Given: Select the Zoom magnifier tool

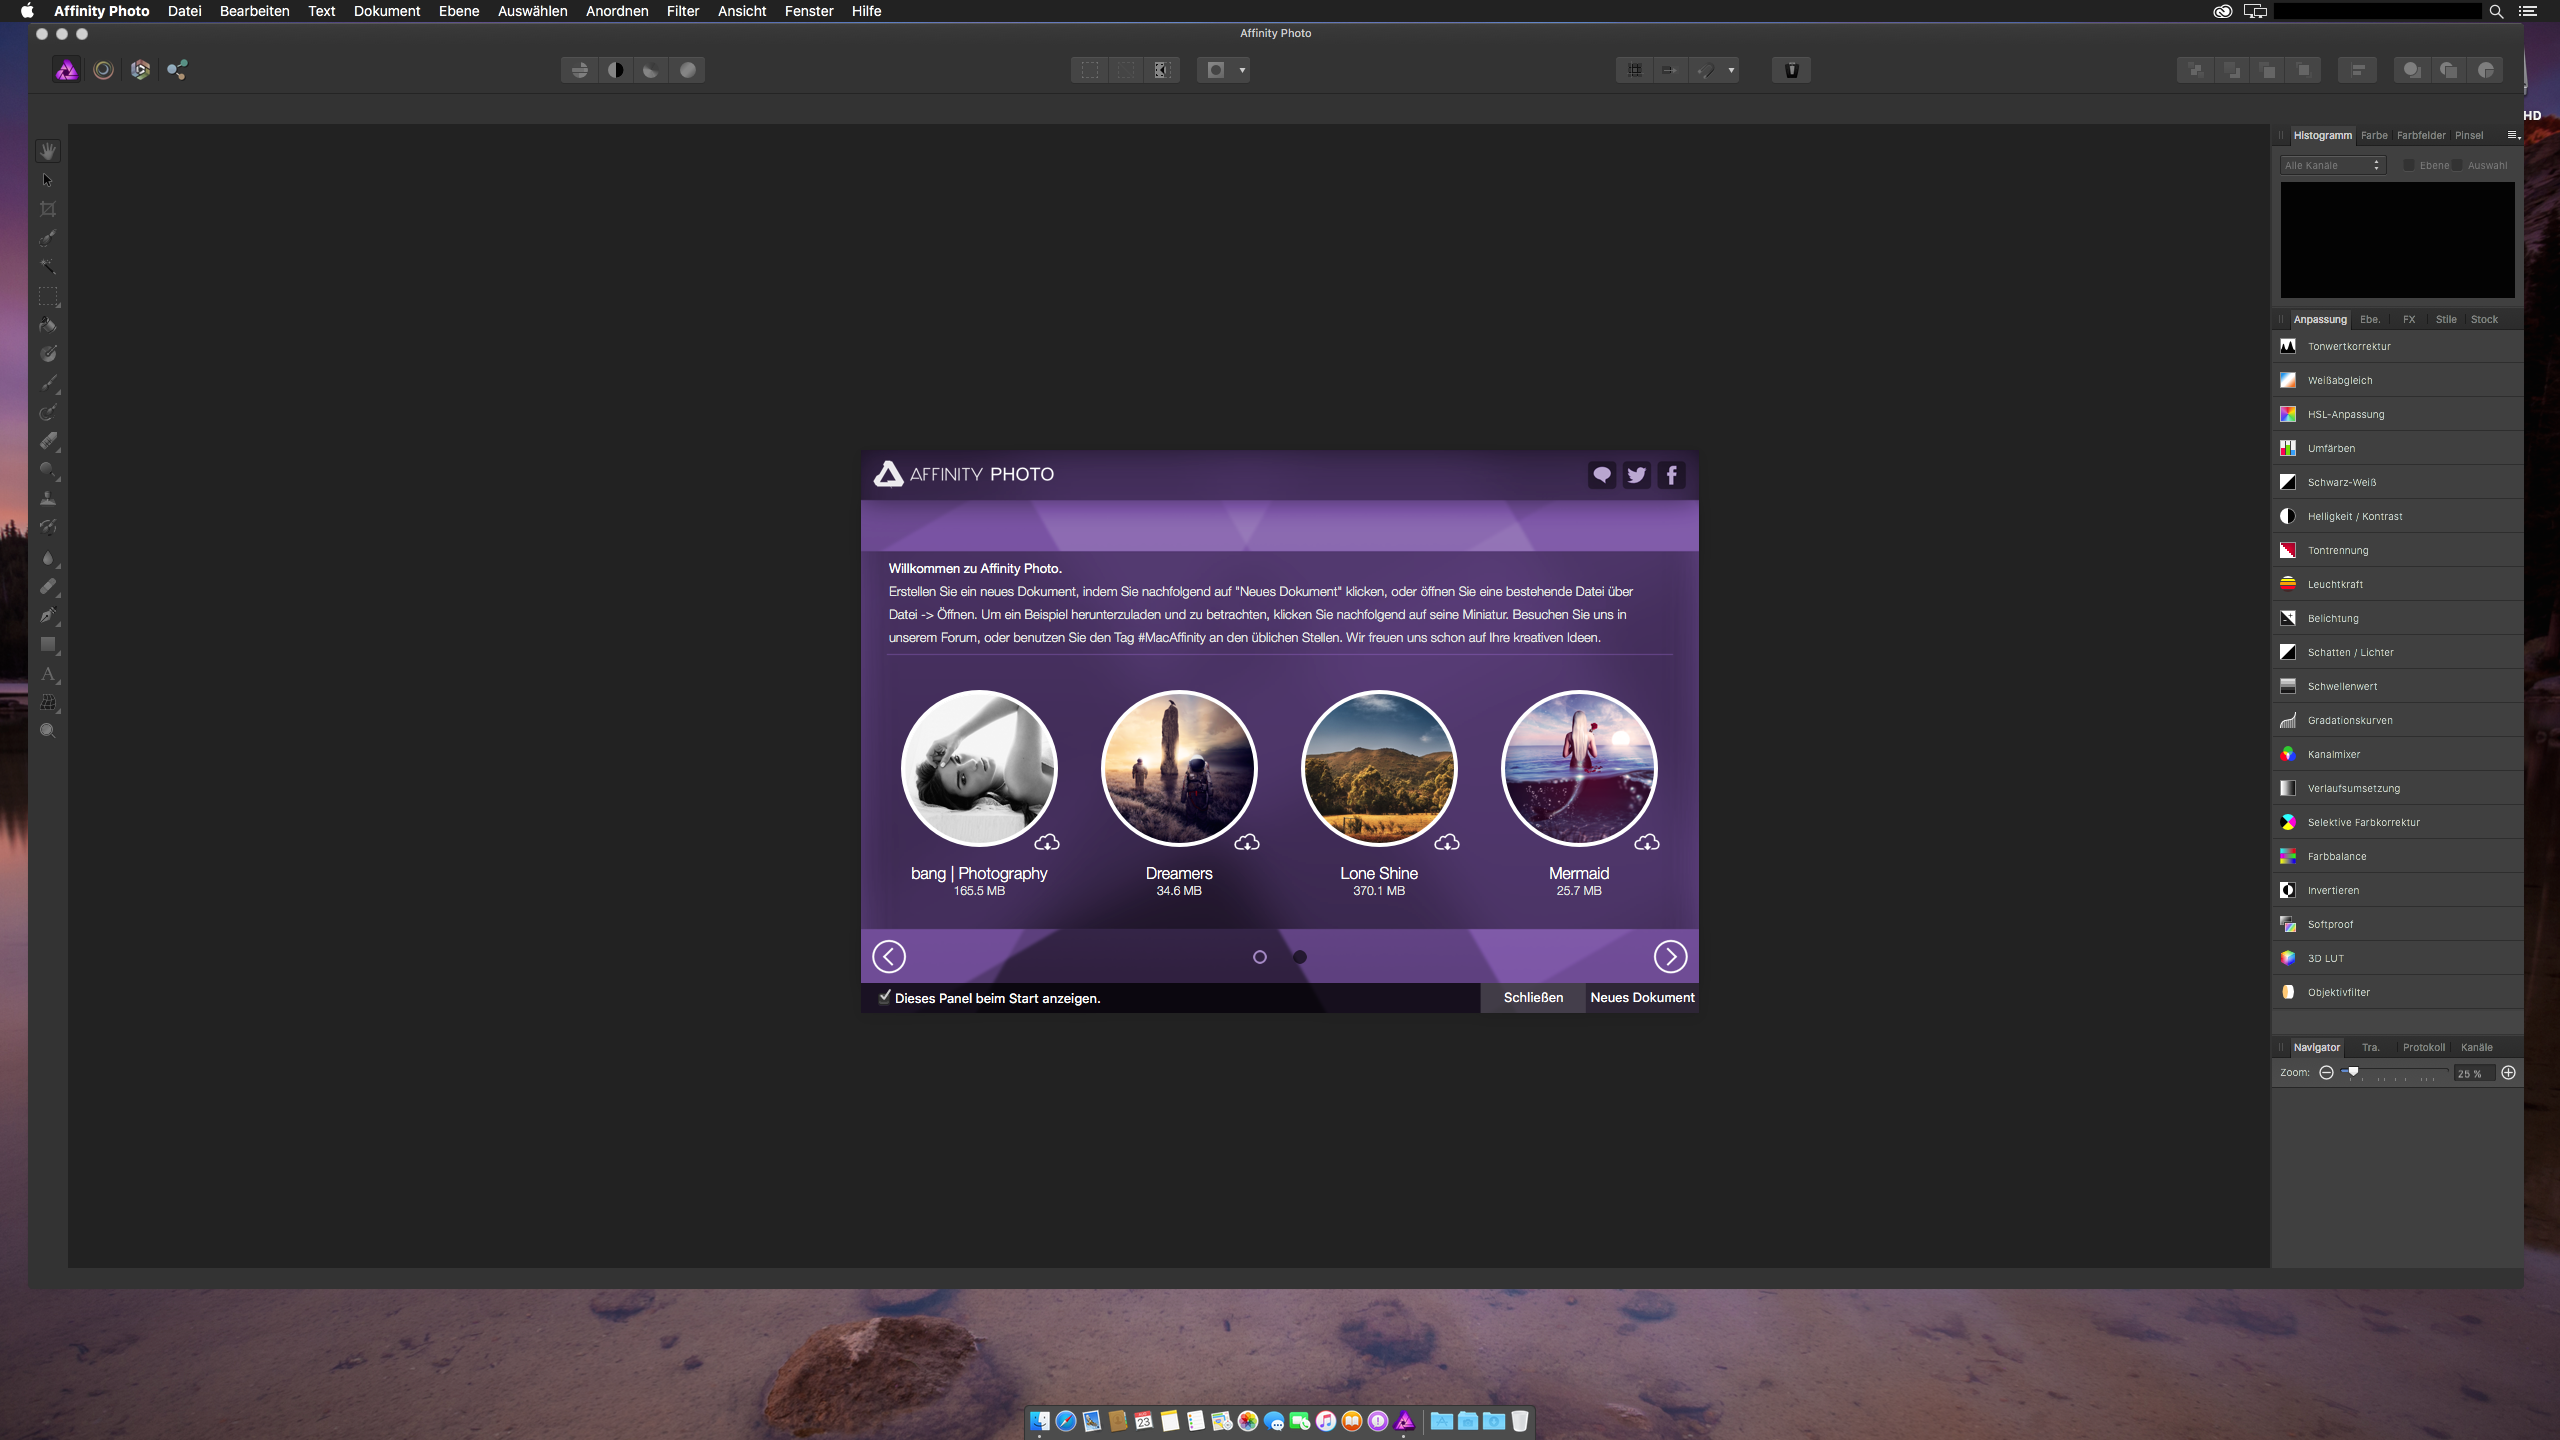Looking at the screenshot, I should [x=48, y=731].
